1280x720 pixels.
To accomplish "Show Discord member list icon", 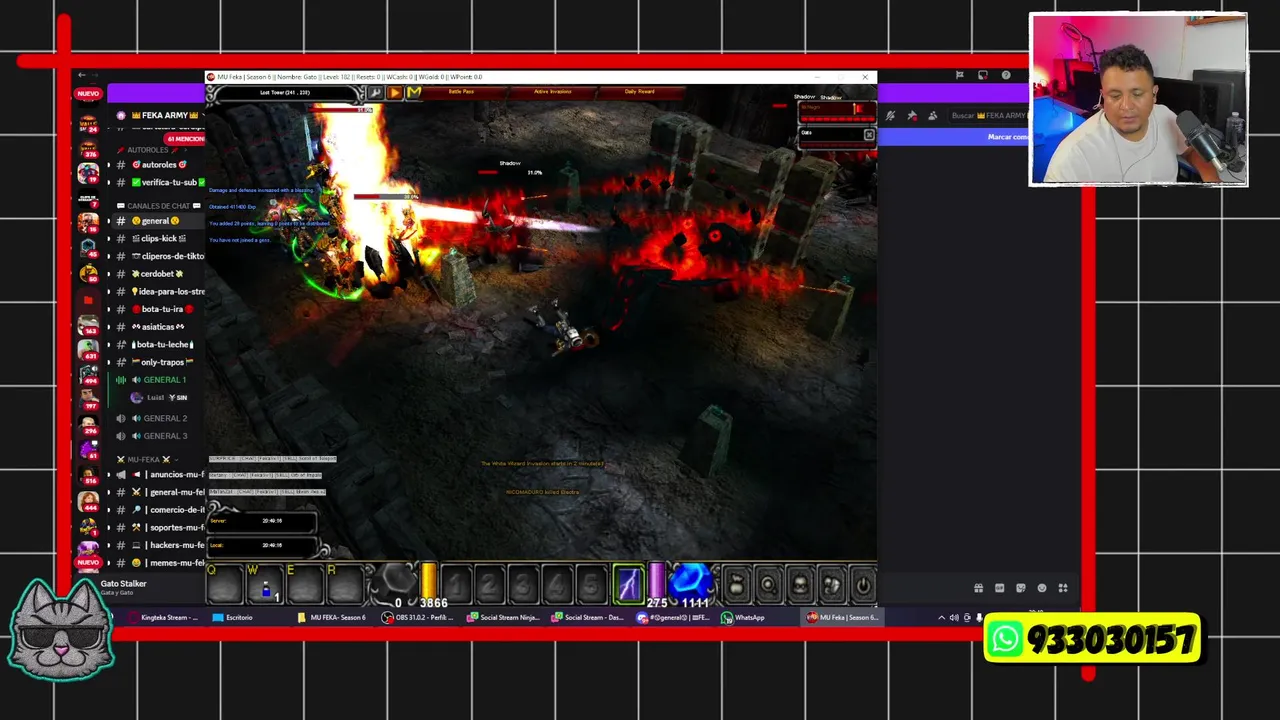I will click(x=933, y=116).
